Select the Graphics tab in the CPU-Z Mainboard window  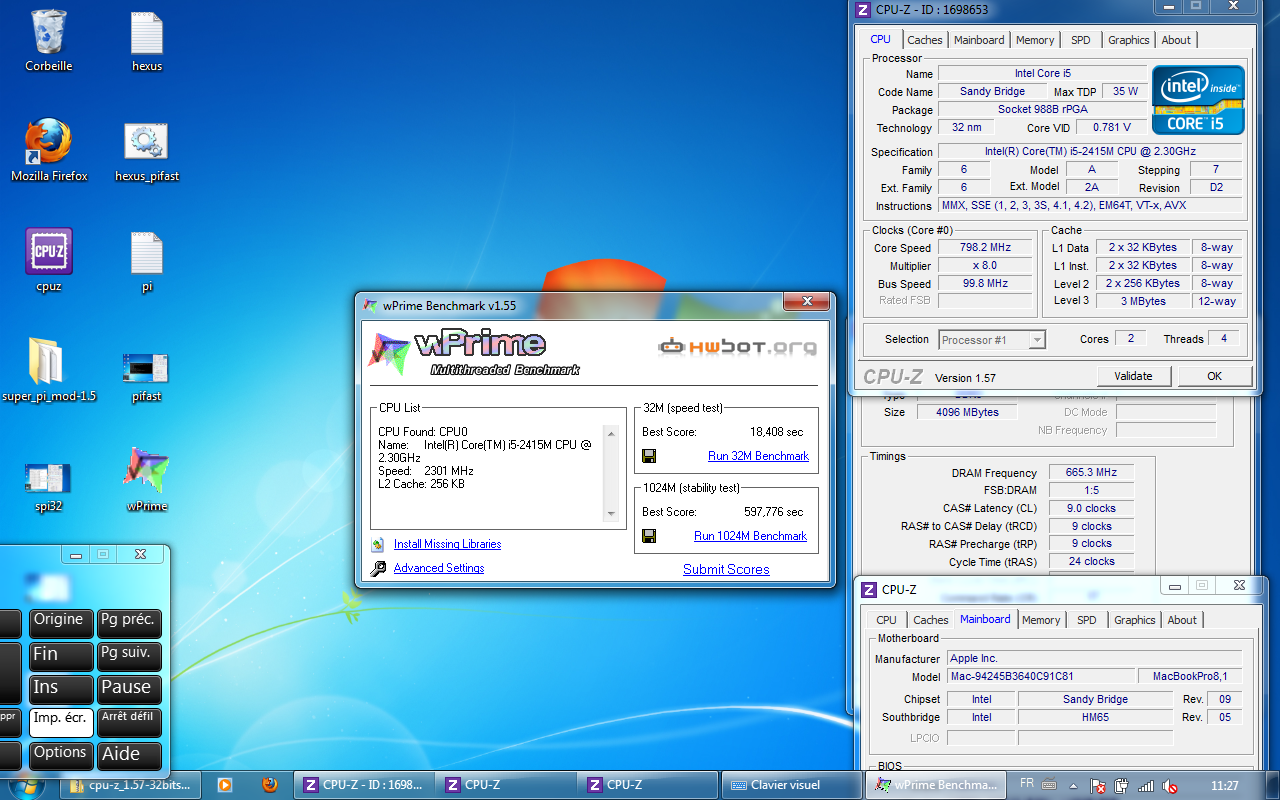(x=1135, y=620)
